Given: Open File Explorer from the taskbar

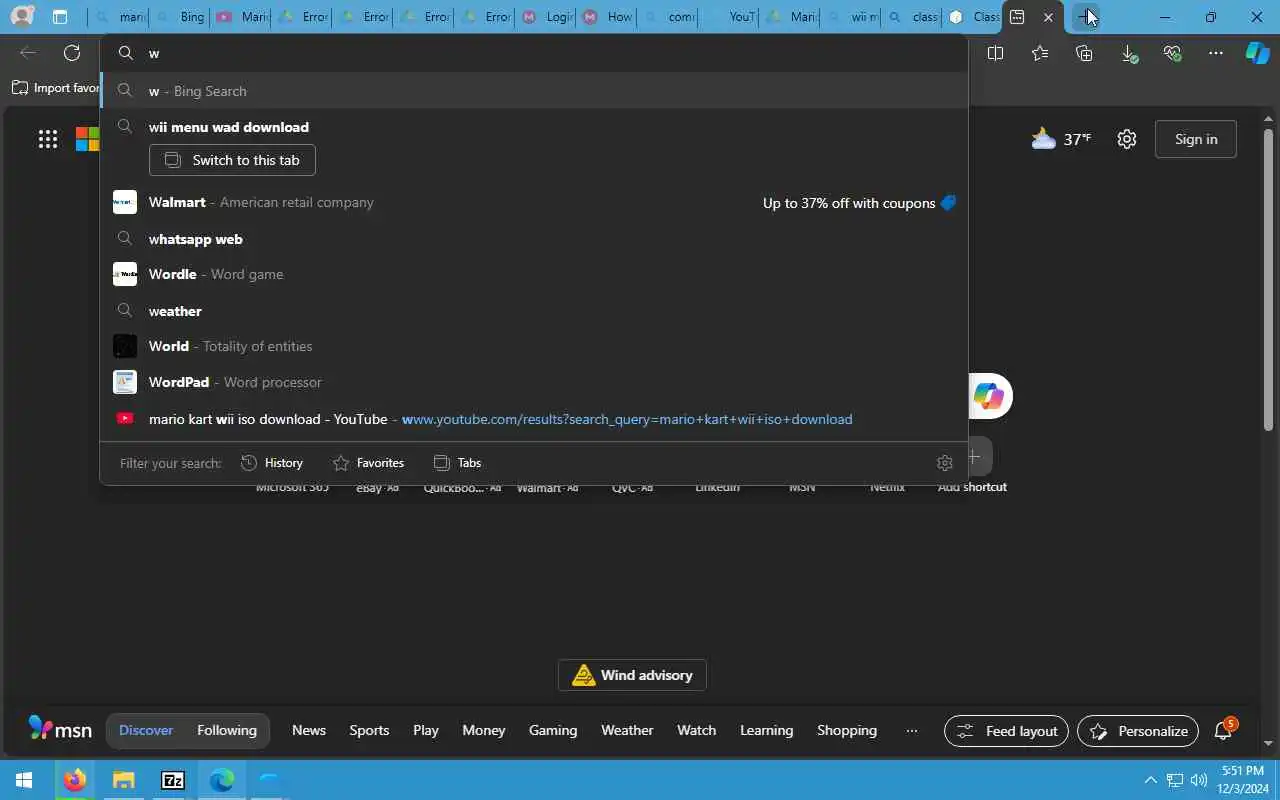Looking at the screenshot, I should 123,780.
